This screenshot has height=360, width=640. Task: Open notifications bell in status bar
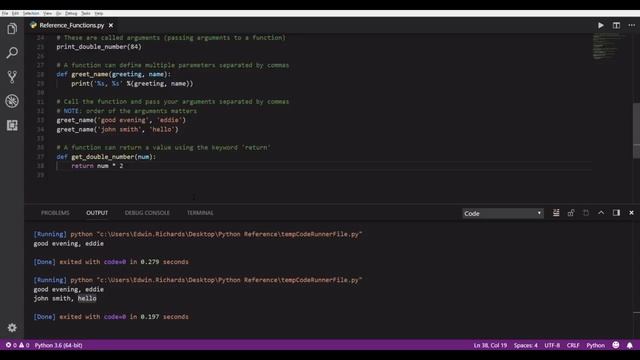pos(630,345)
